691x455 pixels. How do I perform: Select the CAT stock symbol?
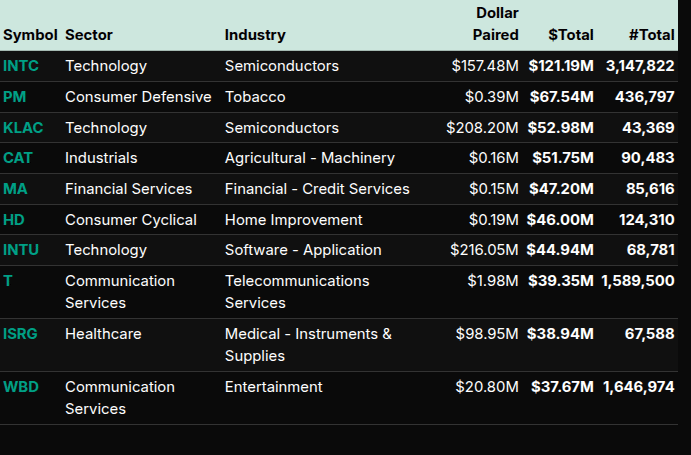click(x=18, y=158)
